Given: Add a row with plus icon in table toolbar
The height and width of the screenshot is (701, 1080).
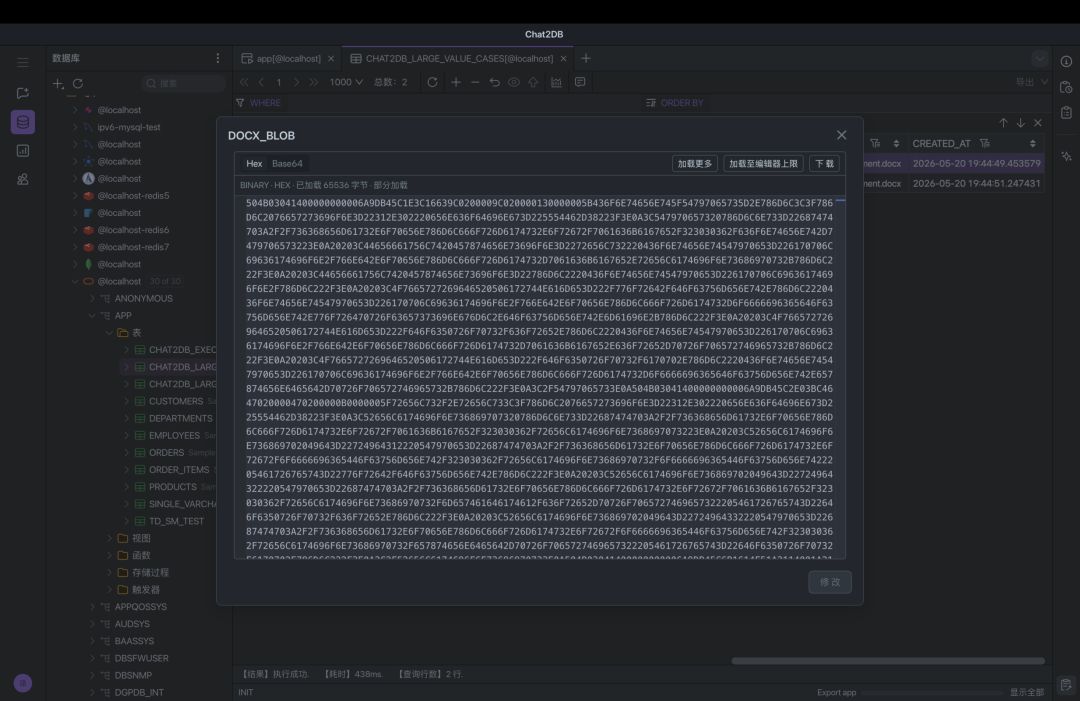Looking at the screenshot, I should [456, 82].
